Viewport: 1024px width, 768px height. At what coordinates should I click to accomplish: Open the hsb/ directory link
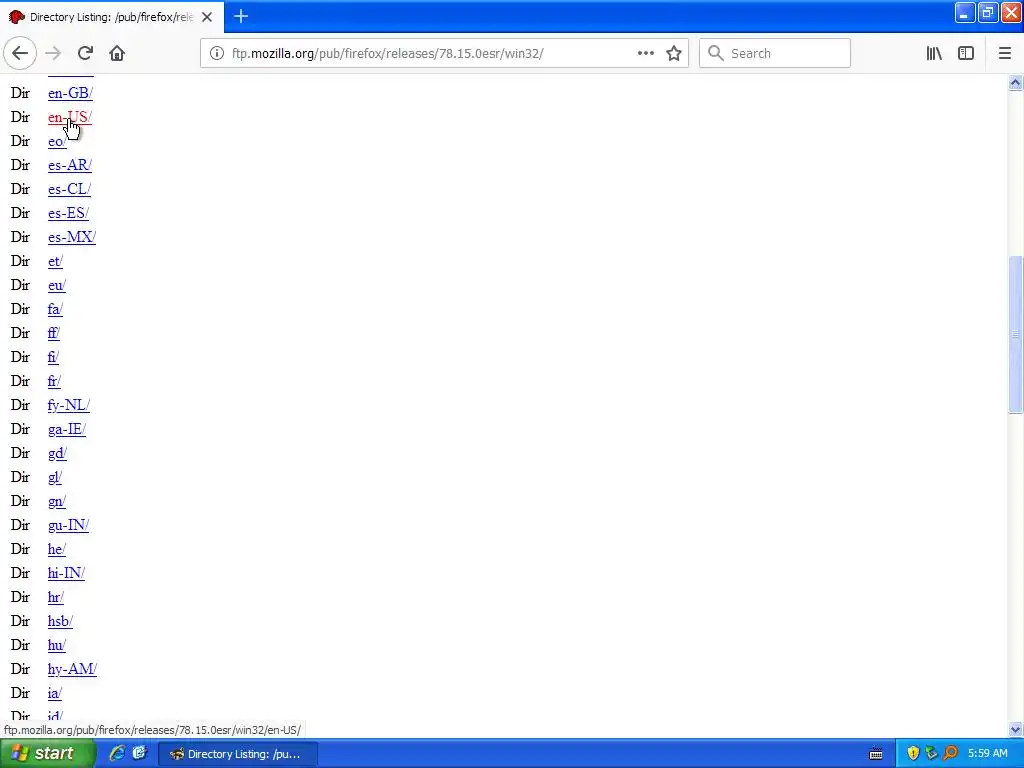click(x=60, y=622)
